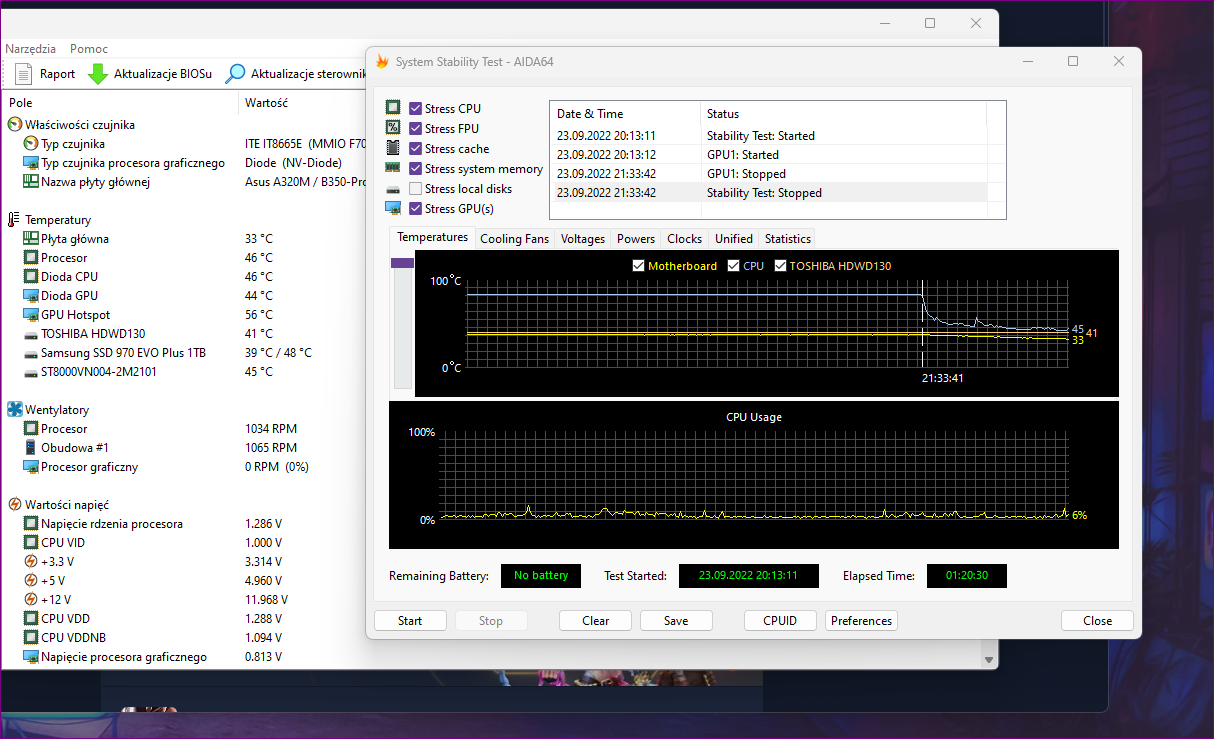Click the monitor icon beside Stress GPU(s)
The height and width of the screenshot is (739, 1214).
tap(393, 208)
